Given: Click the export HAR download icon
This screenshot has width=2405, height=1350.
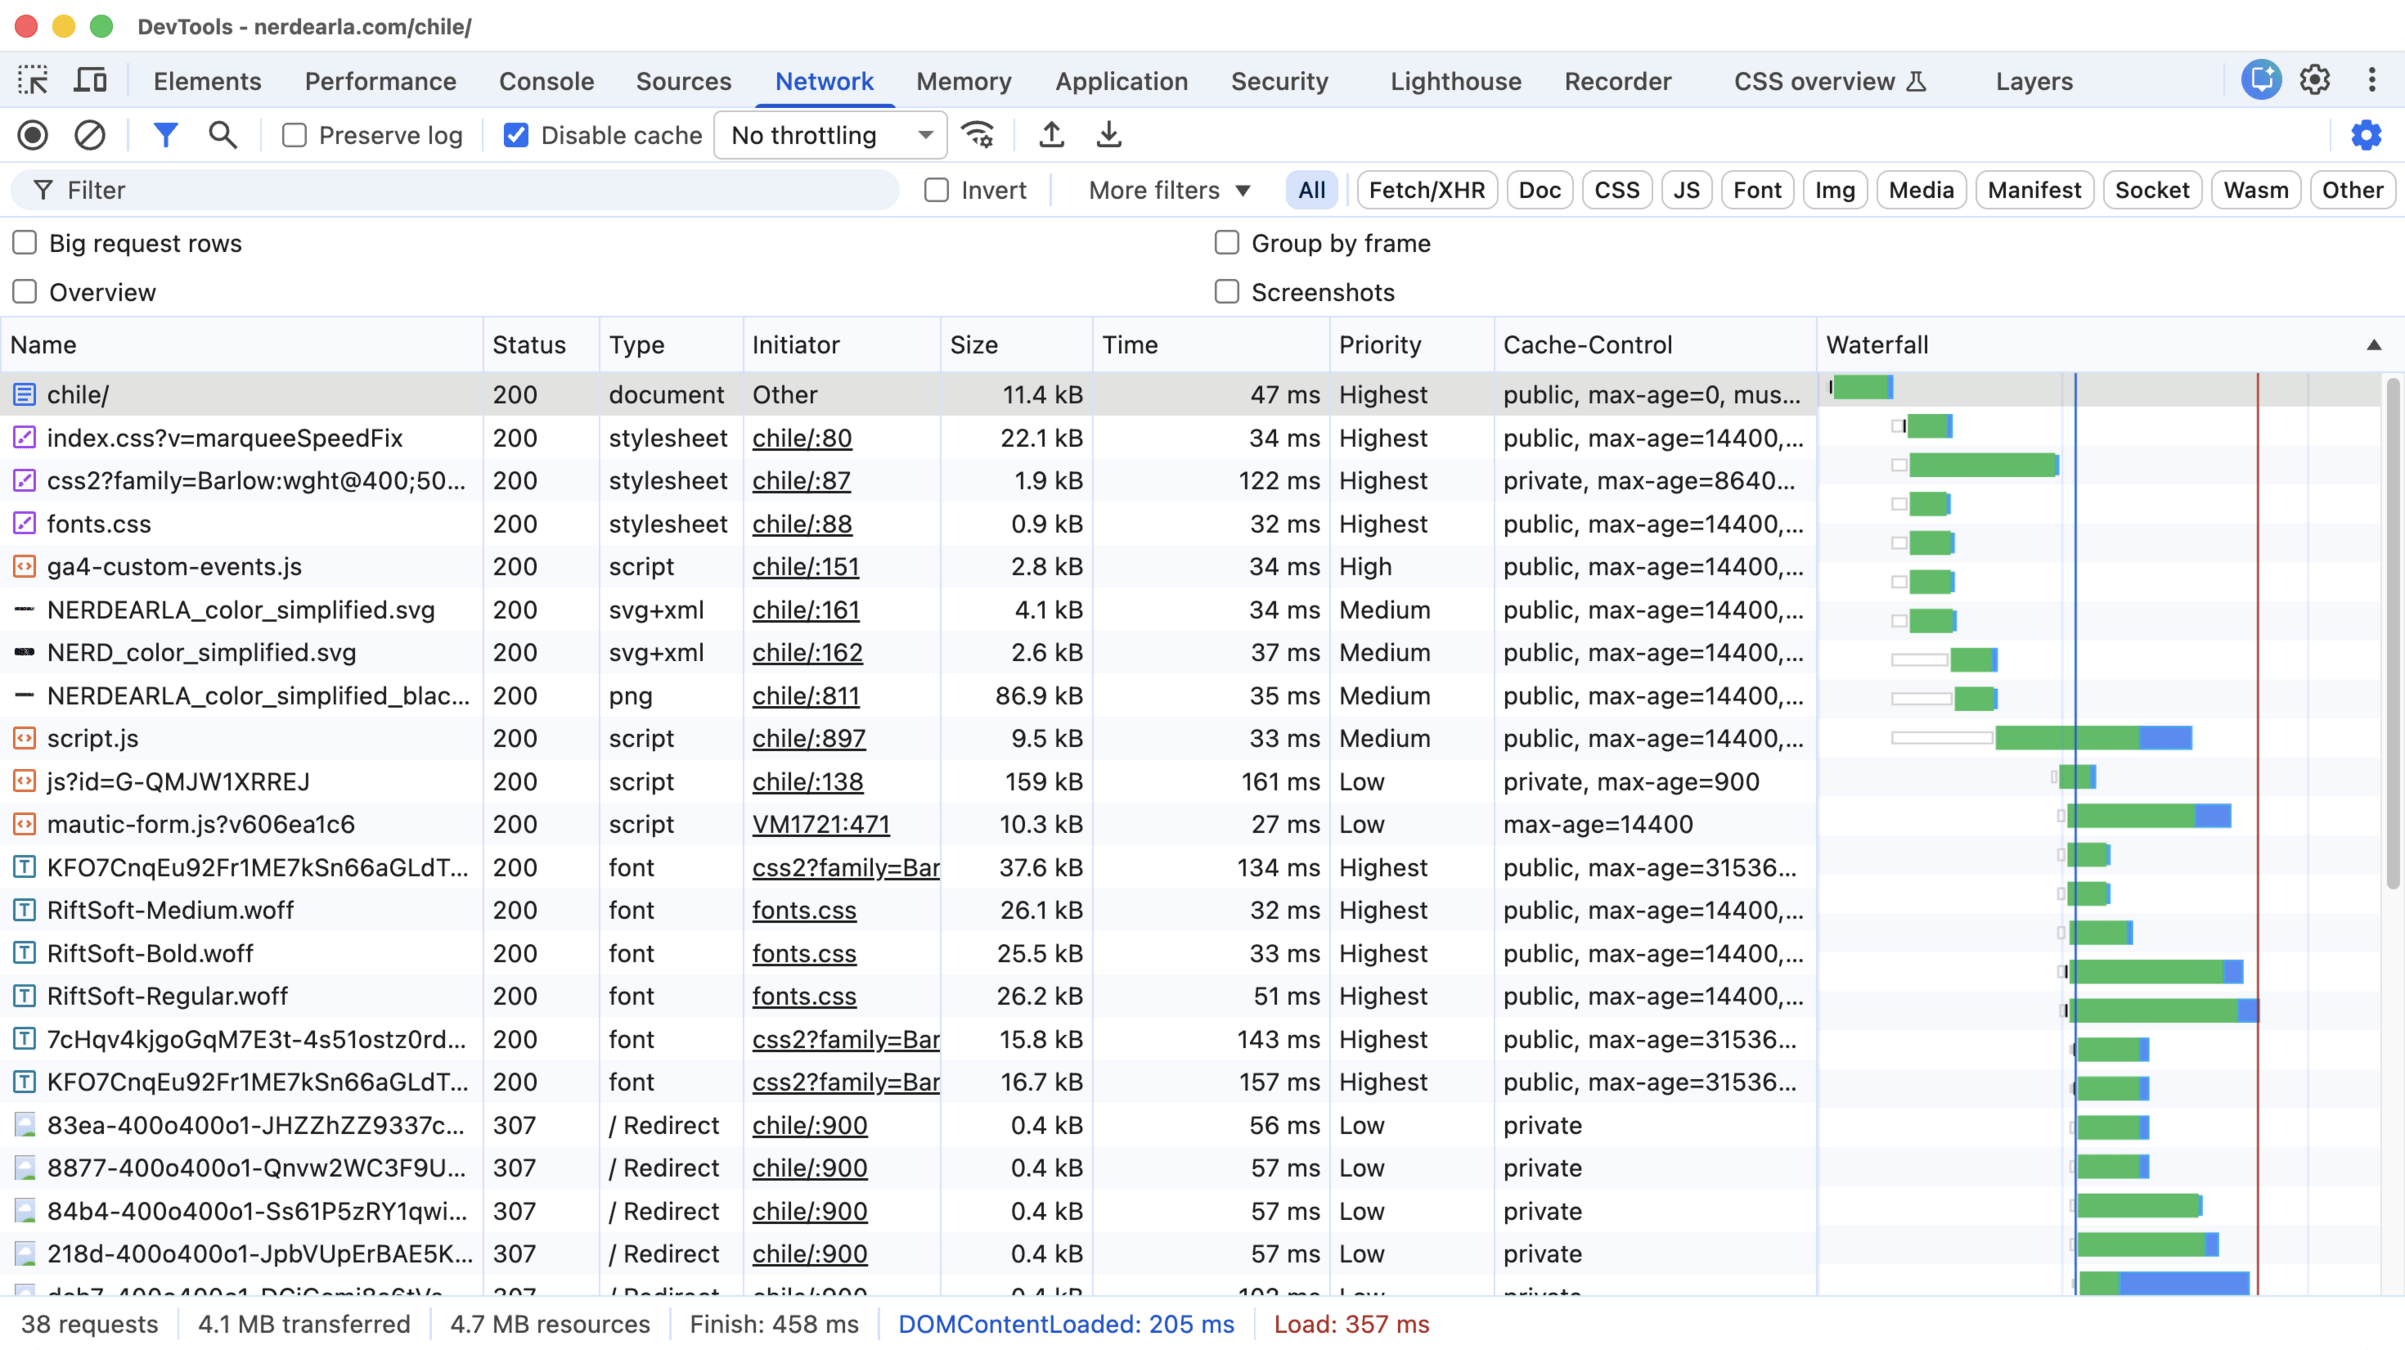Looking at the screenshot, I should point(1108,135).
